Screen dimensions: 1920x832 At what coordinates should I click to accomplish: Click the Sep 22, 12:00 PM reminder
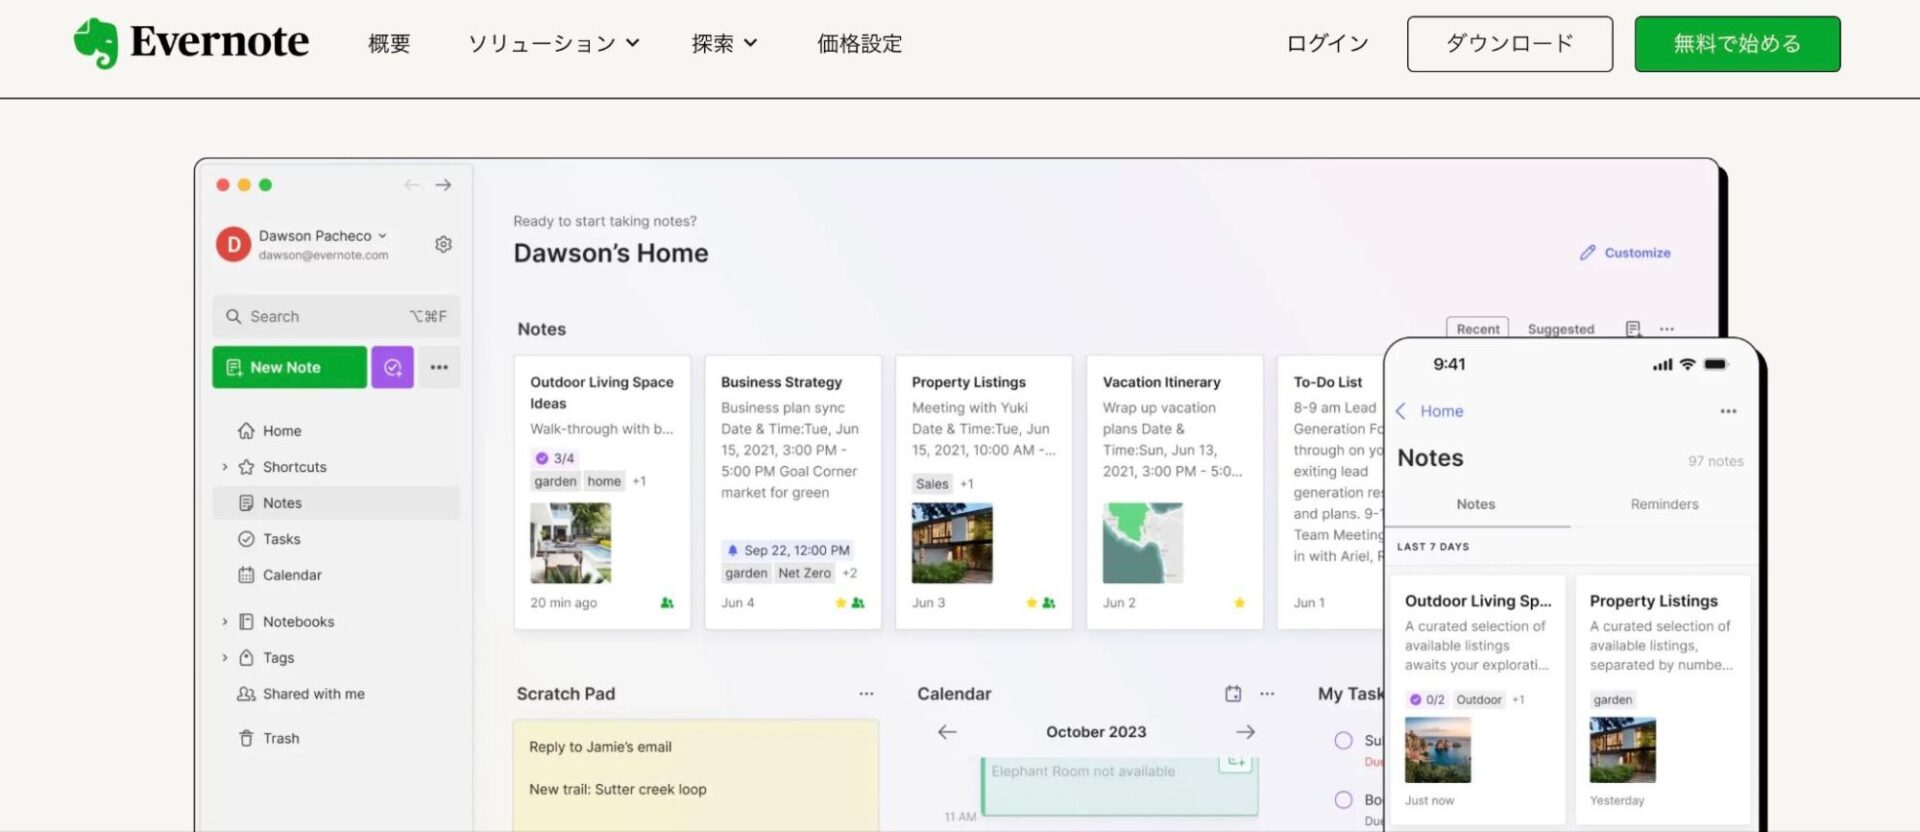pos(789,550)
